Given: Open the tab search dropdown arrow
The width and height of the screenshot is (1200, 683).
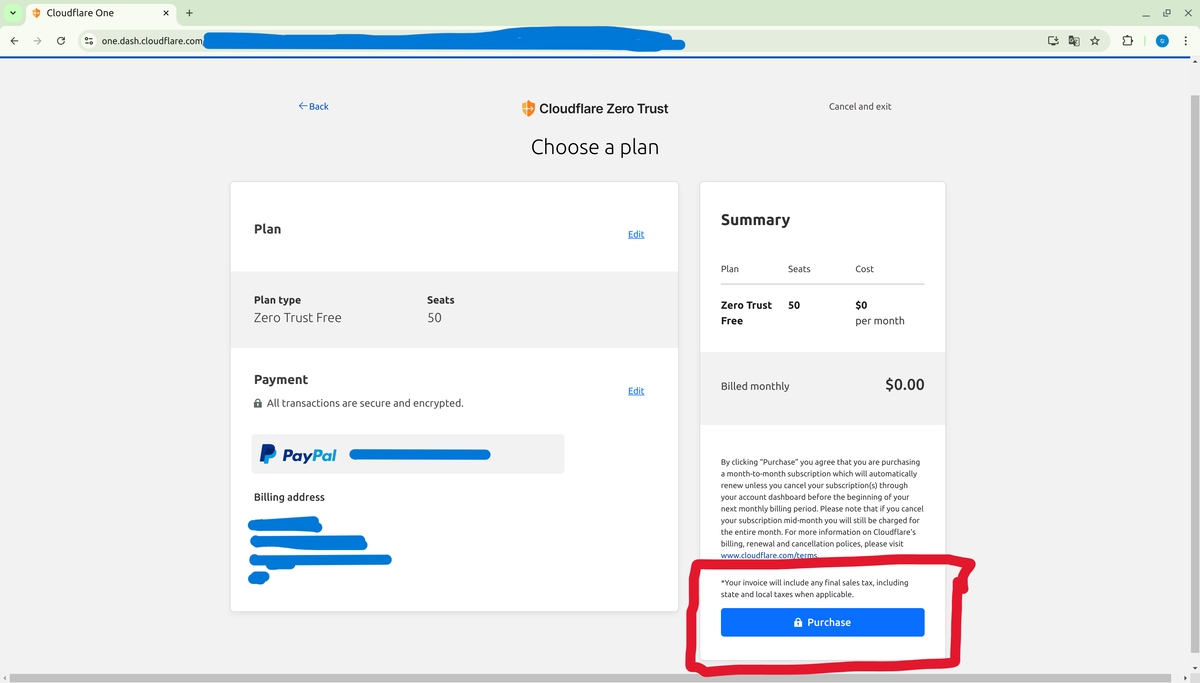Looking at the screenshot, I should tap(12, 13).
